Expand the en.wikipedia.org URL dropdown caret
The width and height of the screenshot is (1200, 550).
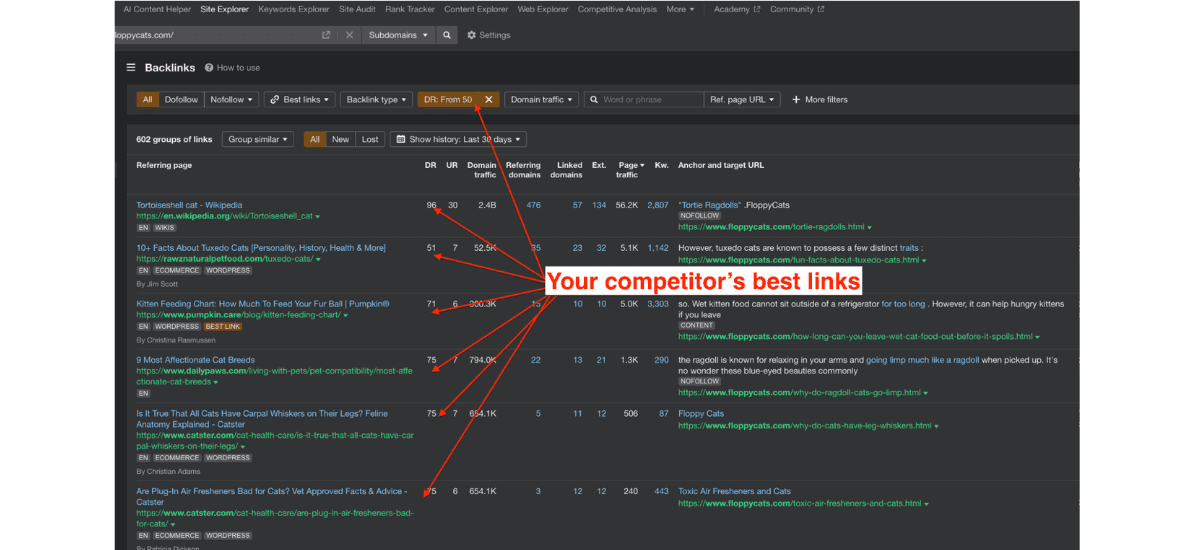tap(318, 216)
